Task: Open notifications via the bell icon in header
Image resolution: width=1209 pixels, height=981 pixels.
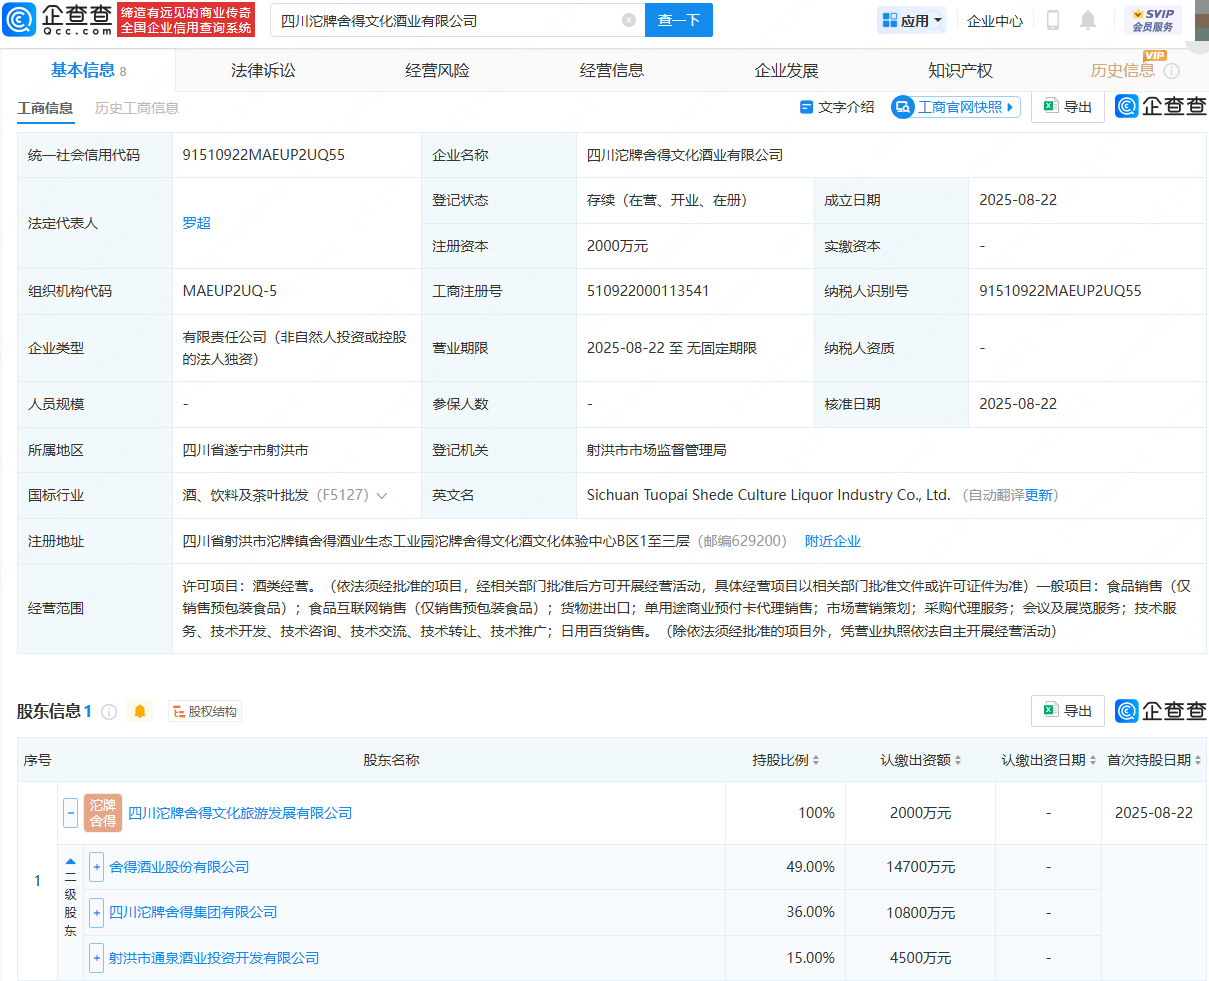Action: (x=1090, y=19)
